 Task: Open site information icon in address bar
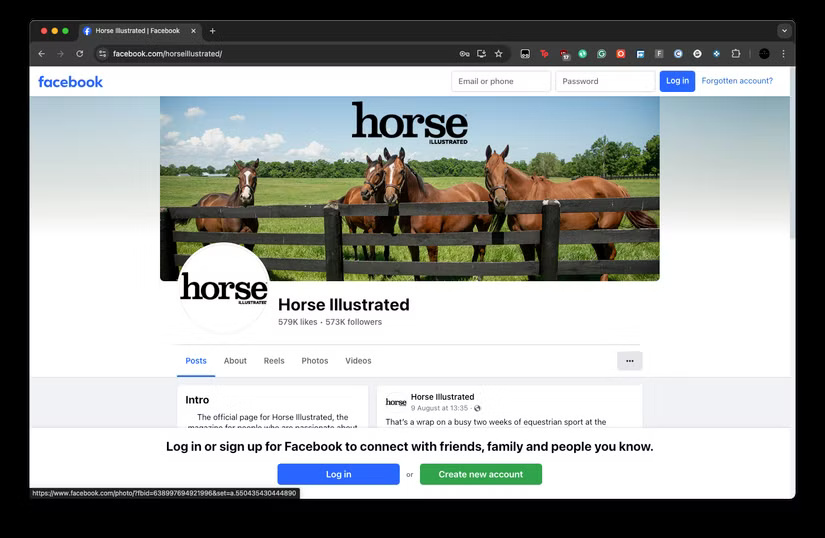pos(103,54)
